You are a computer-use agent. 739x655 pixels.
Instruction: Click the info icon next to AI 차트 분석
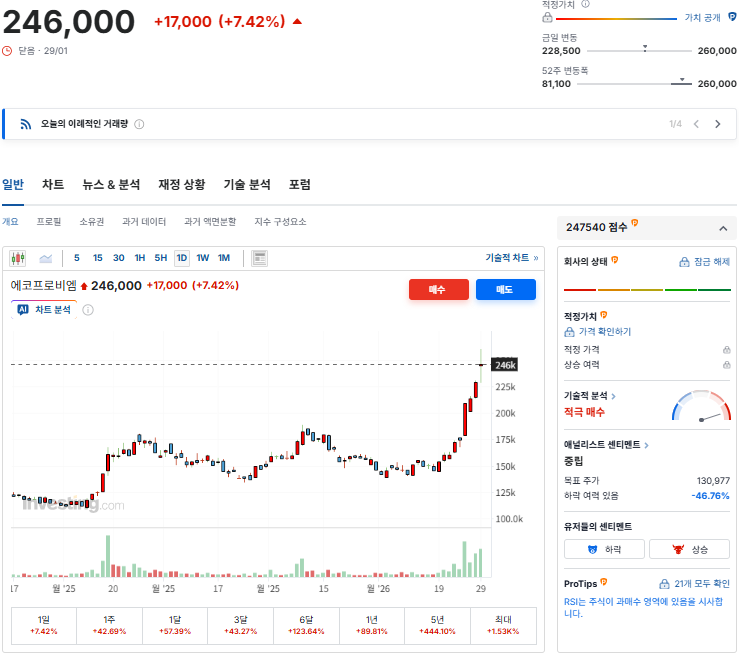coord(88,310)
